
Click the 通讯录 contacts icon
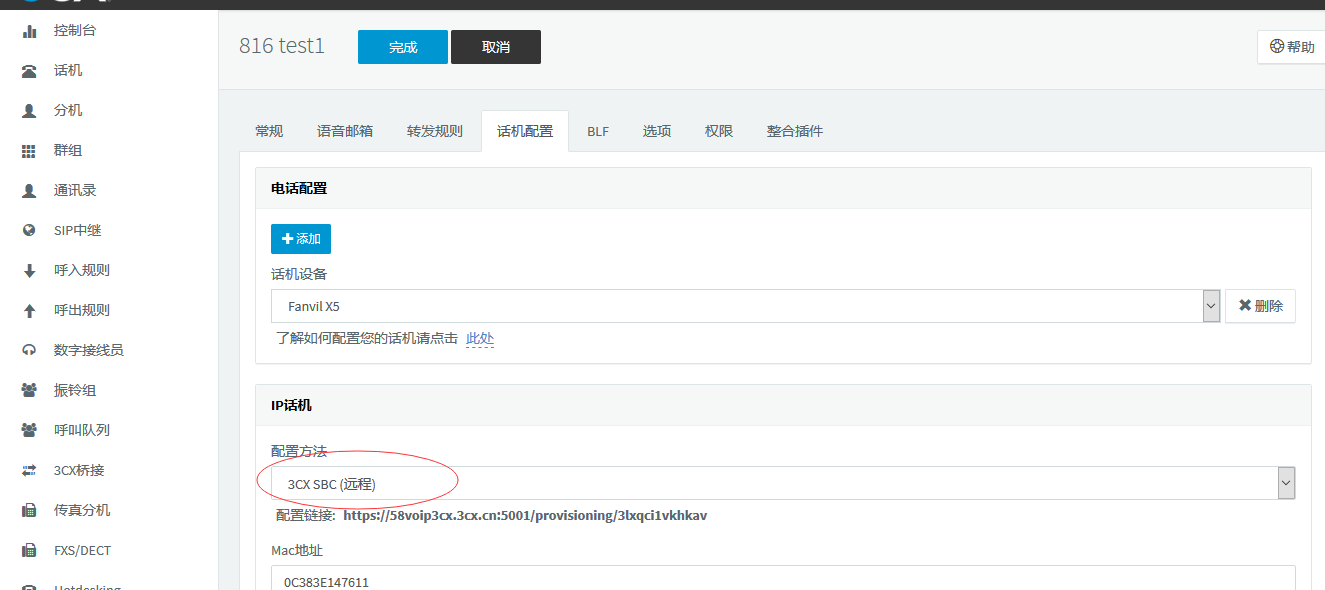pyautogui.click(x=29, y=191)
